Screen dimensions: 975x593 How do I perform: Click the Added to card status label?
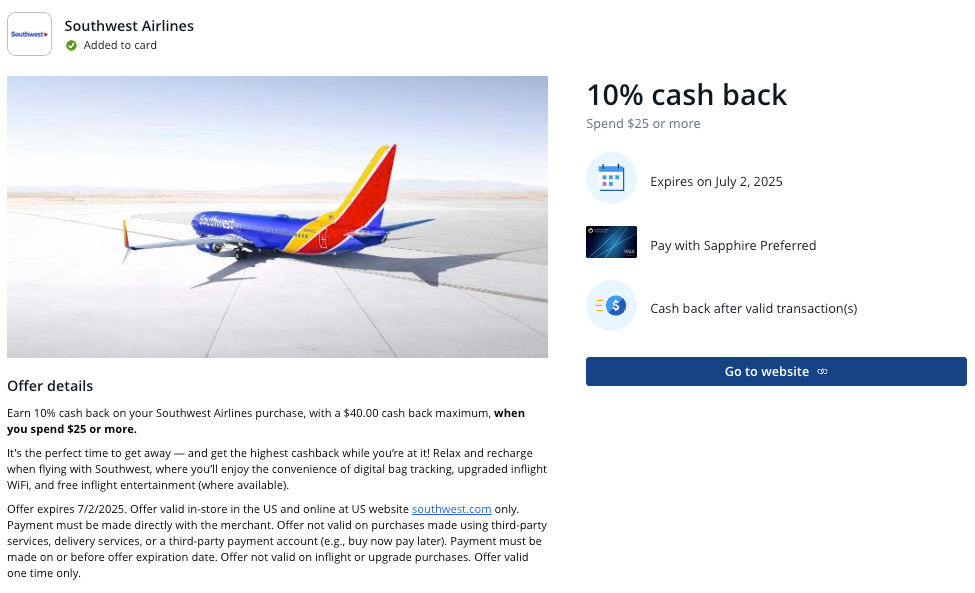120,45
